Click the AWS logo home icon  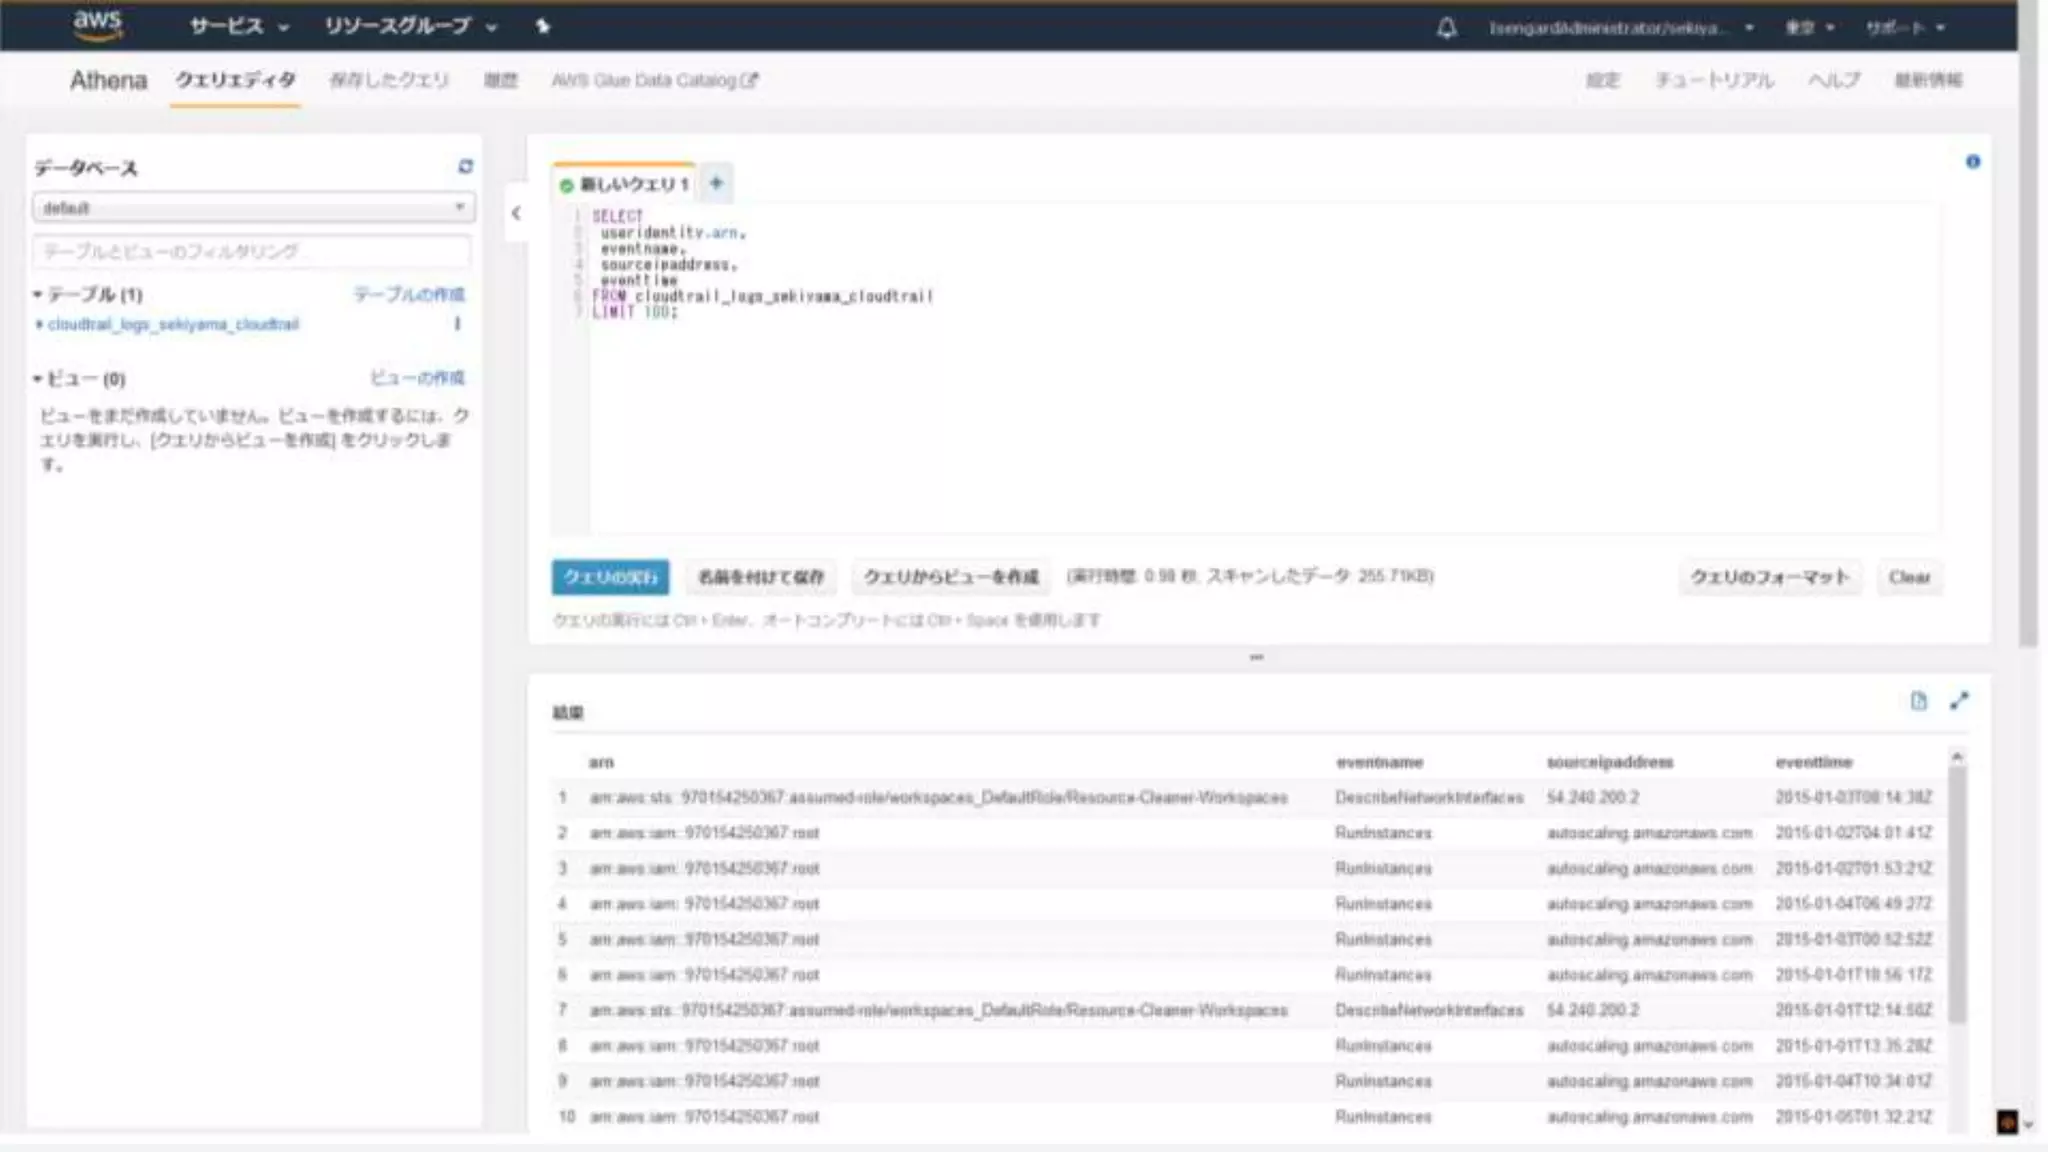(97, 25)
